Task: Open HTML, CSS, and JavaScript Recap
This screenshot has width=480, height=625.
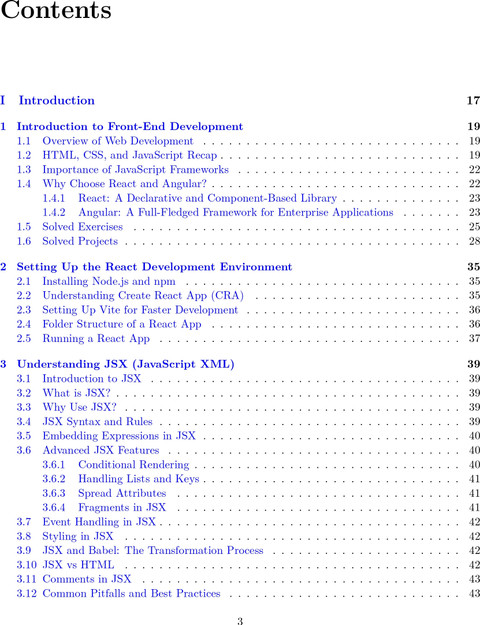Action: [130, 155]
